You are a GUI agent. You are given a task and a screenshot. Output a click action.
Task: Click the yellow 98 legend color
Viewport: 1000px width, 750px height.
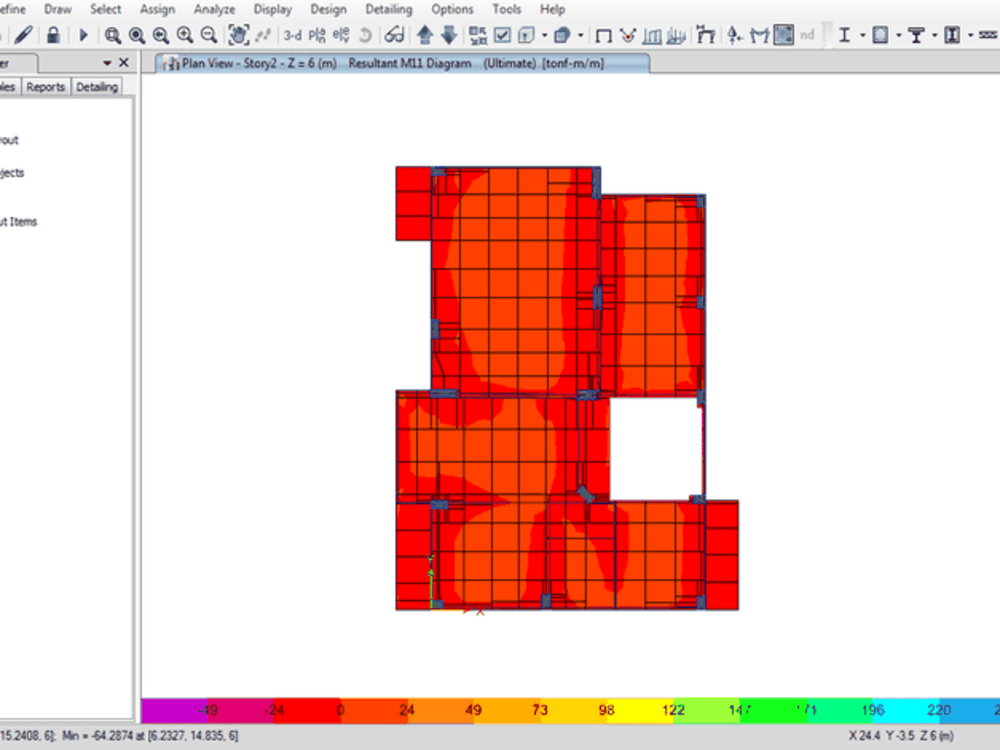(640, 710)
